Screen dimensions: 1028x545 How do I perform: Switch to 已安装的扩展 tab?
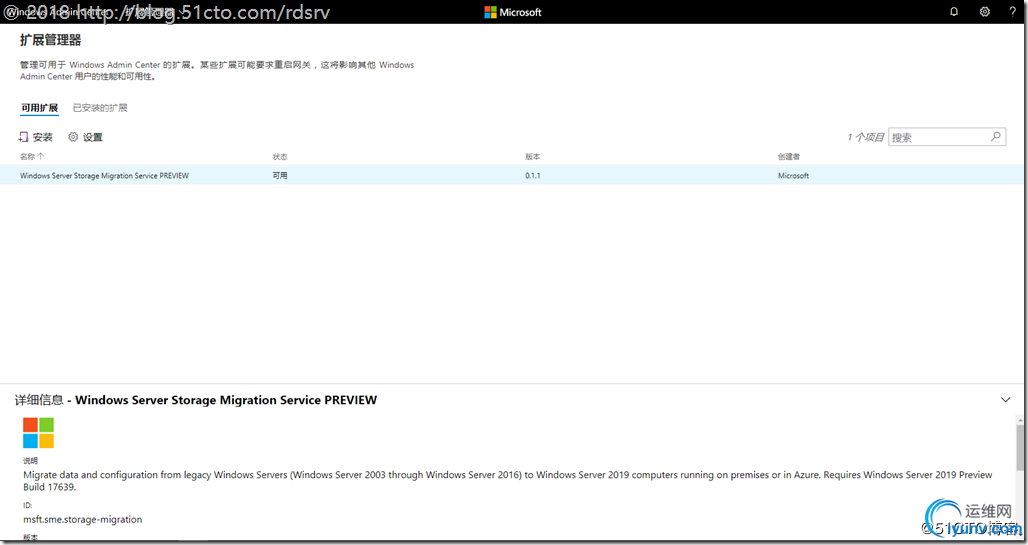(100, 108)
